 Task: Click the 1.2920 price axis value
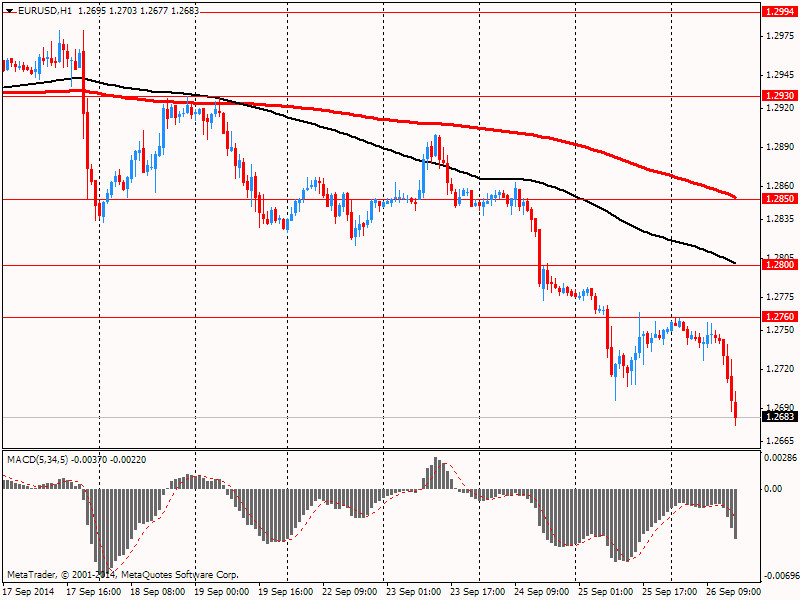point(780,108)
